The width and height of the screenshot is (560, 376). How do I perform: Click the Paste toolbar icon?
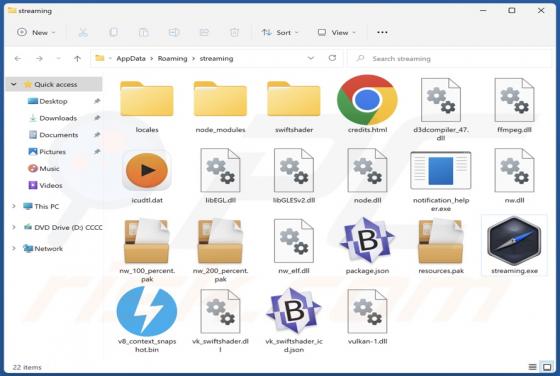coord(144,32)
